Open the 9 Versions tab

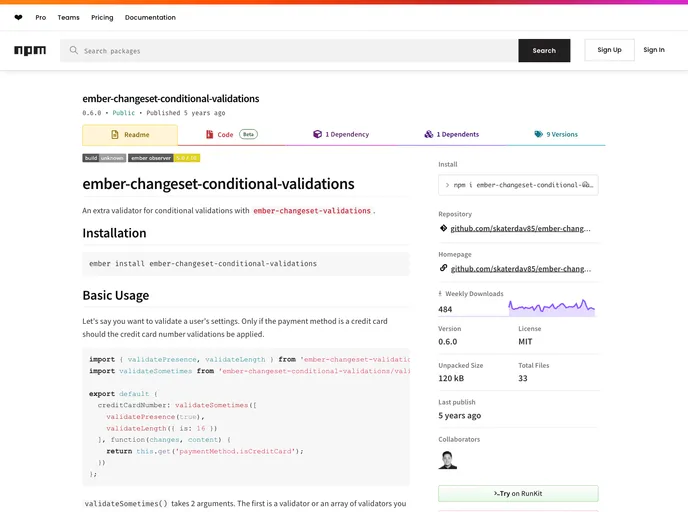[556, 134]
